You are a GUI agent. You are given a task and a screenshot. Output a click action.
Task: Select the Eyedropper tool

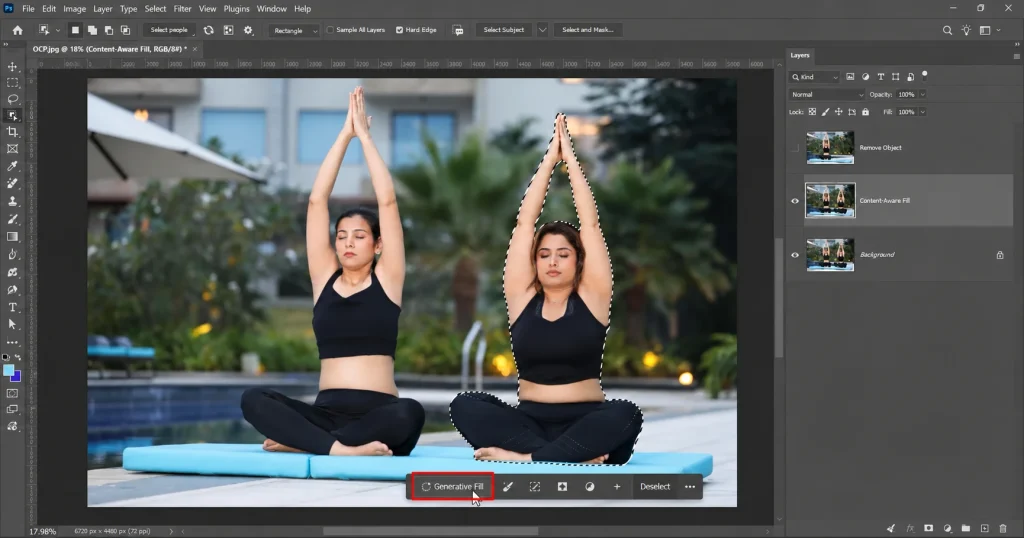pyautogui.click(x=12, y=166)
